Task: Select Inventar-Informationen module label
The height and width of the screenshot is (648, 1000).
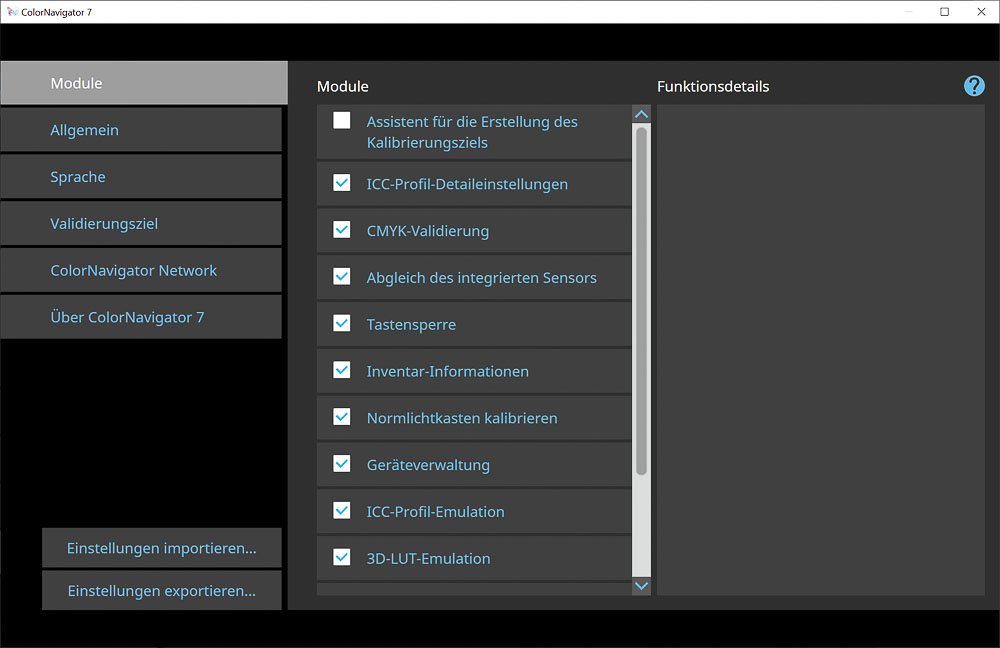Action: point(448,371)
